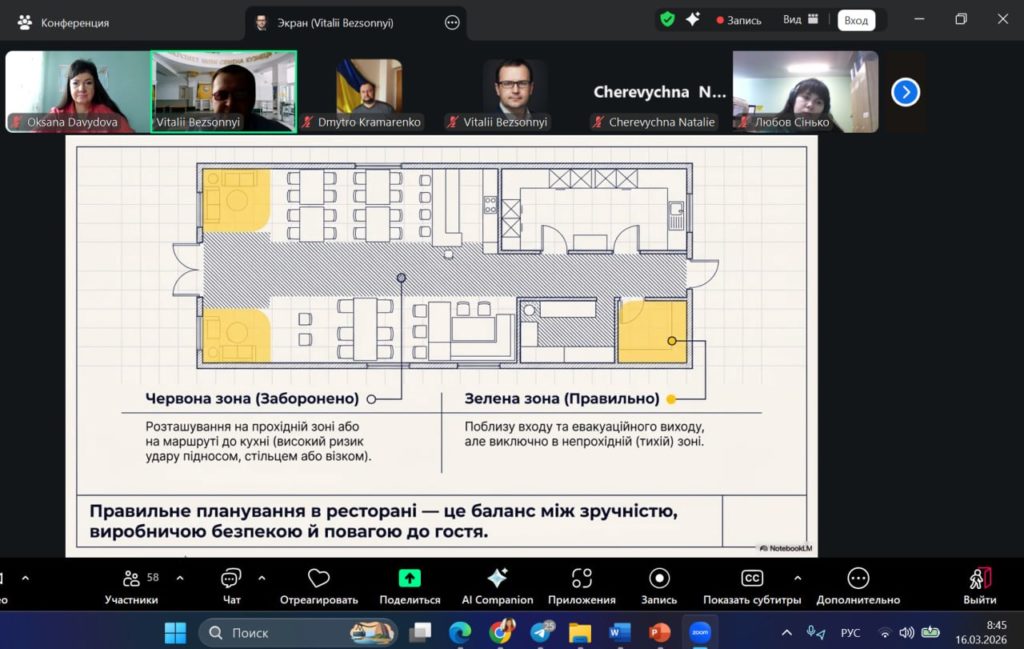Screen dimensions: 1024x649
Task: Click the green encryption shield icon
Action: coord(667,19)
